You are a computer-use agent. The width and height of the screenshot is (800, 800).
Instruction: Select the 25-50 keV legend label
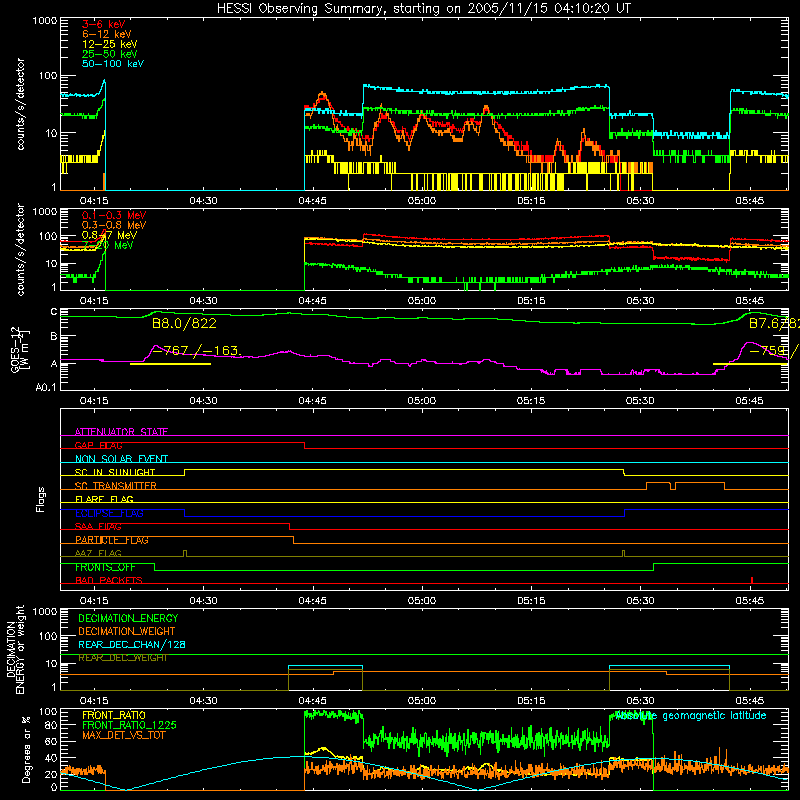click(110, 54)
